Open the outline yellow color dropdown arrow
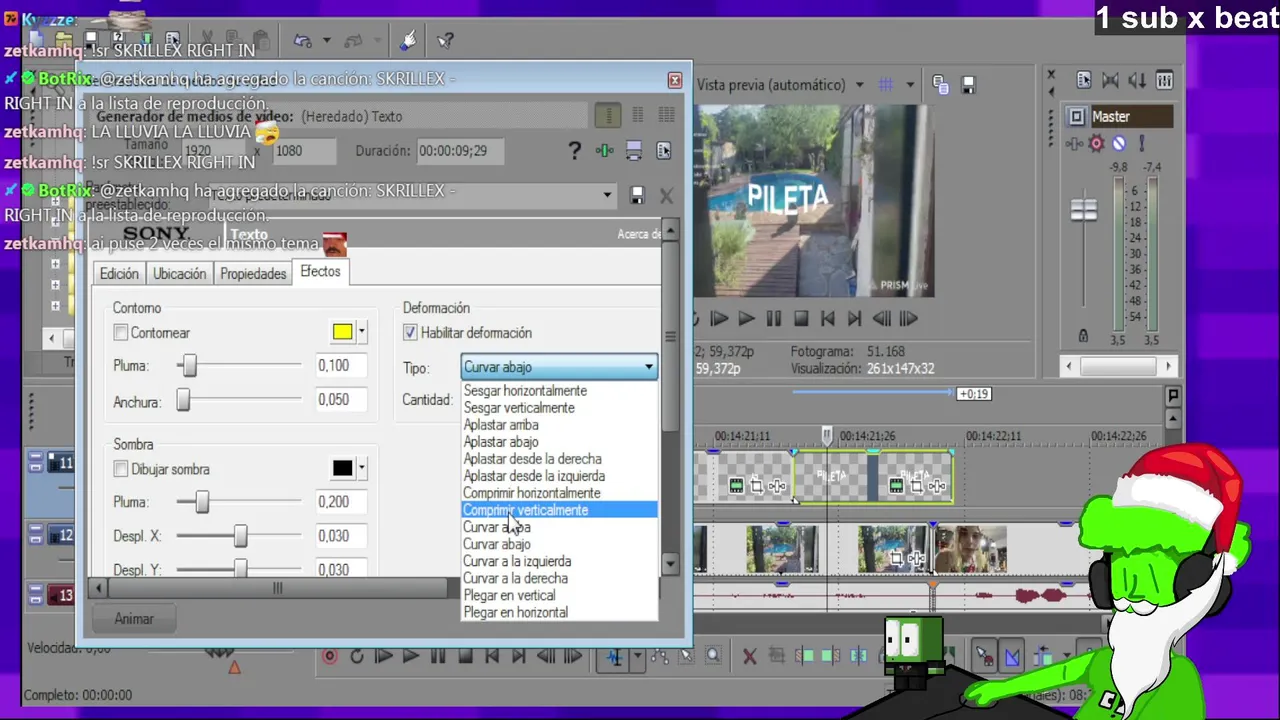The width and height of the screenshot is (1280, 720). tap(361, 332)
